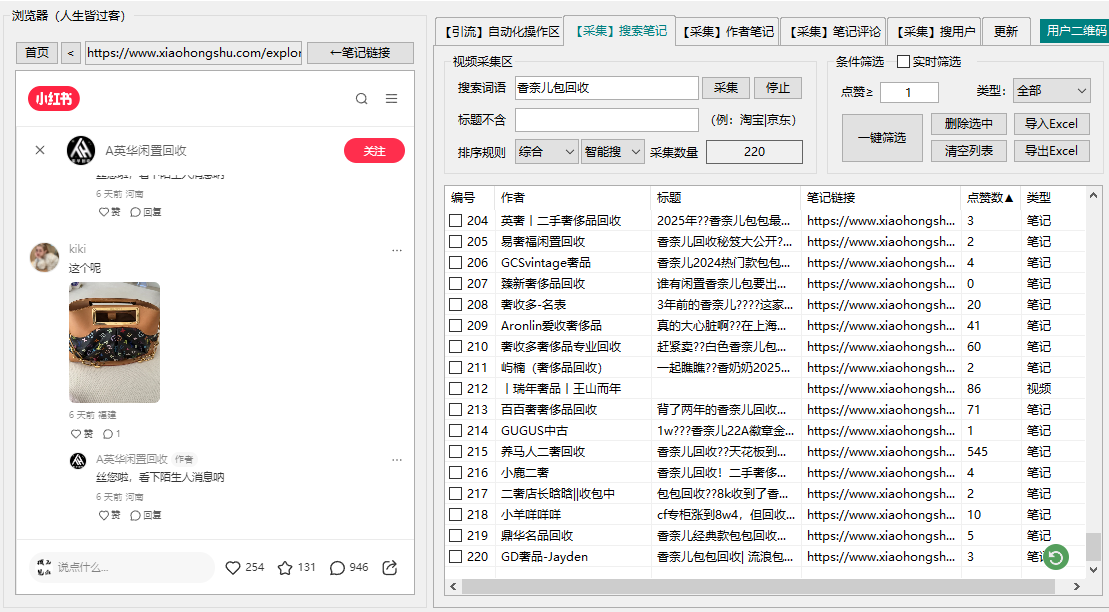1109x612 pixels.
Task: Switch to 【采集】搜索笔记 tab
Action: 620,31
